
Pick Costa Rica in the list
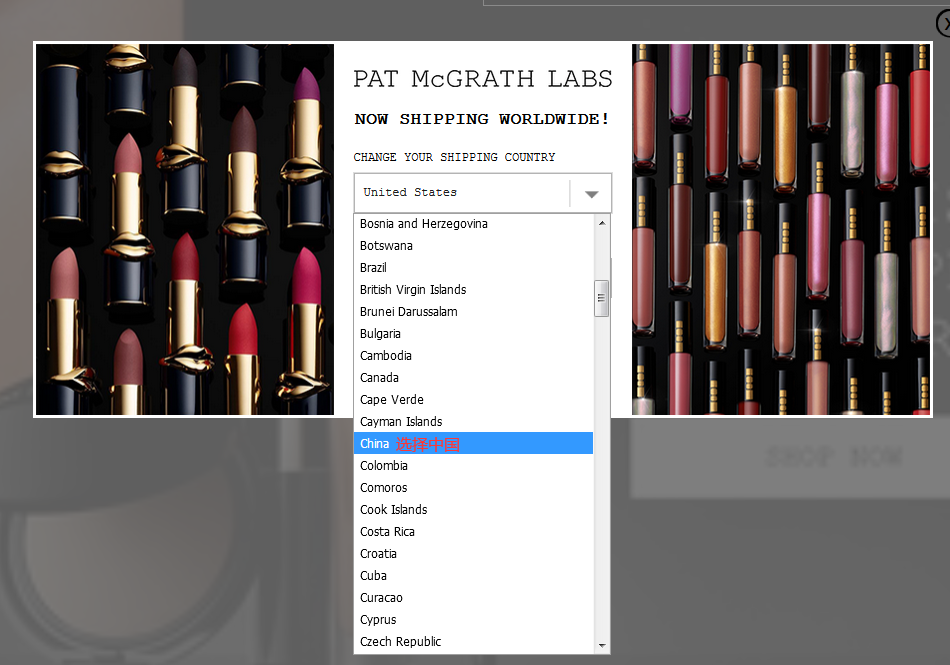point(387,532)
